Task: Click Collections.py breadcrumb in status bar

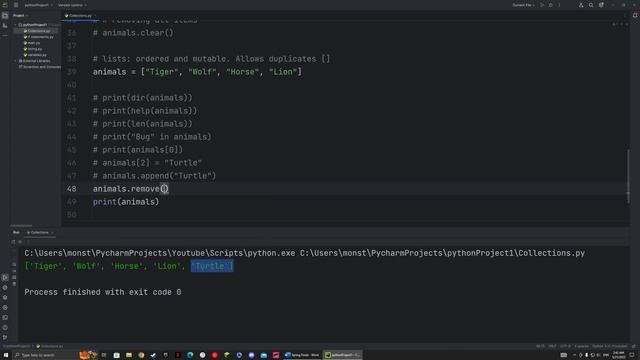Action: coord(50,346)
